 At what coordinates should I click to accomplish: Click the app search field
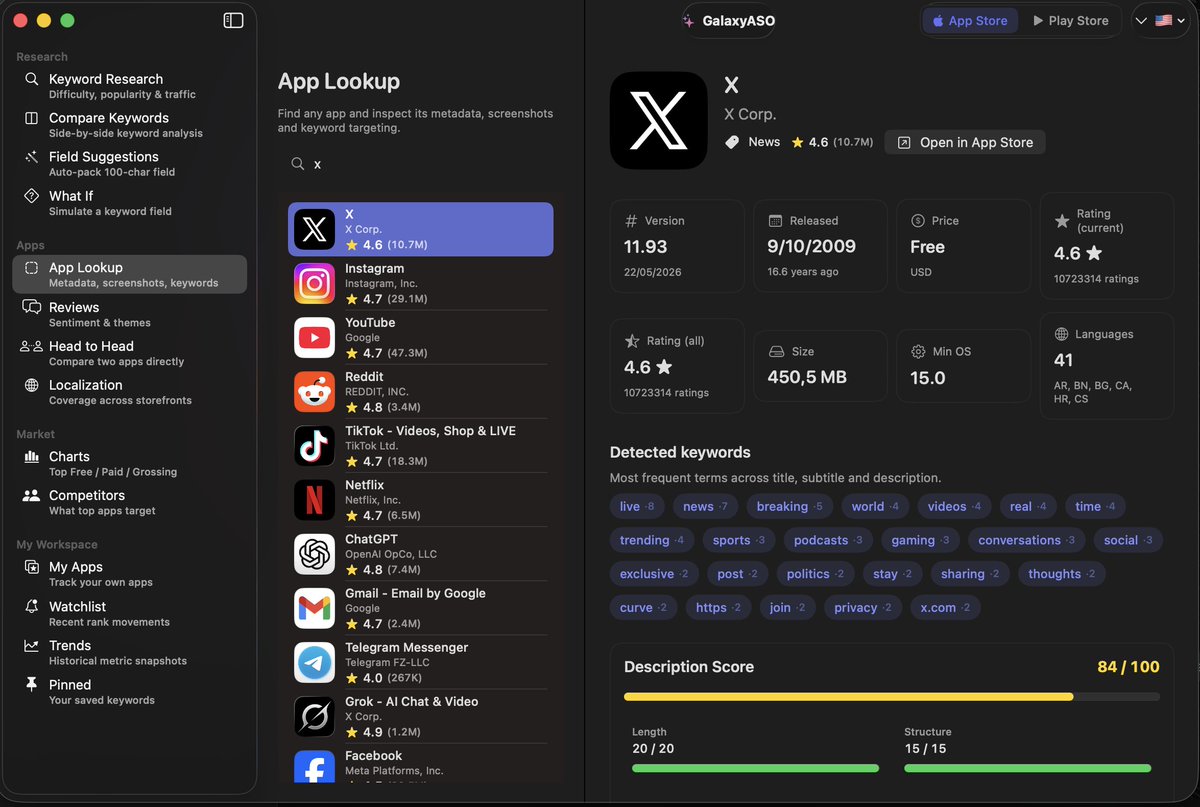click(420, 164)
